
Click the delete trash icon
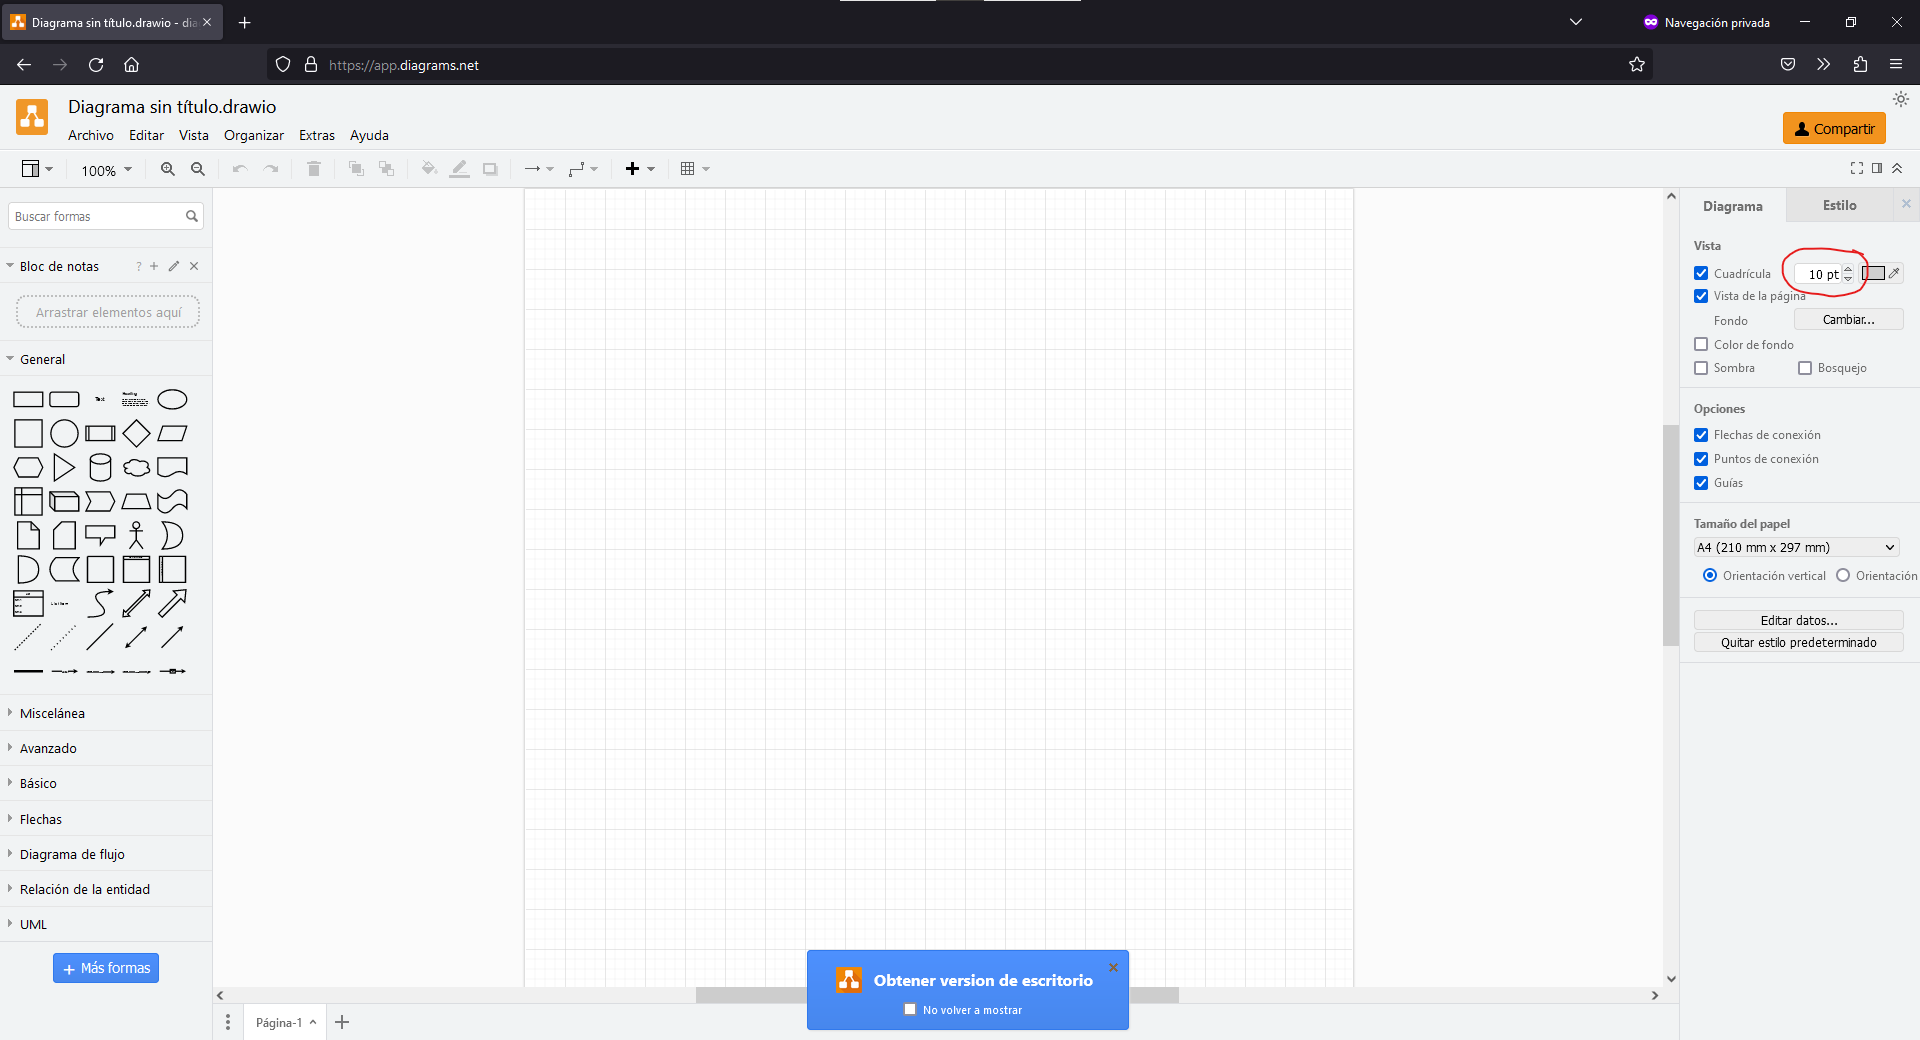click(314, 169)
